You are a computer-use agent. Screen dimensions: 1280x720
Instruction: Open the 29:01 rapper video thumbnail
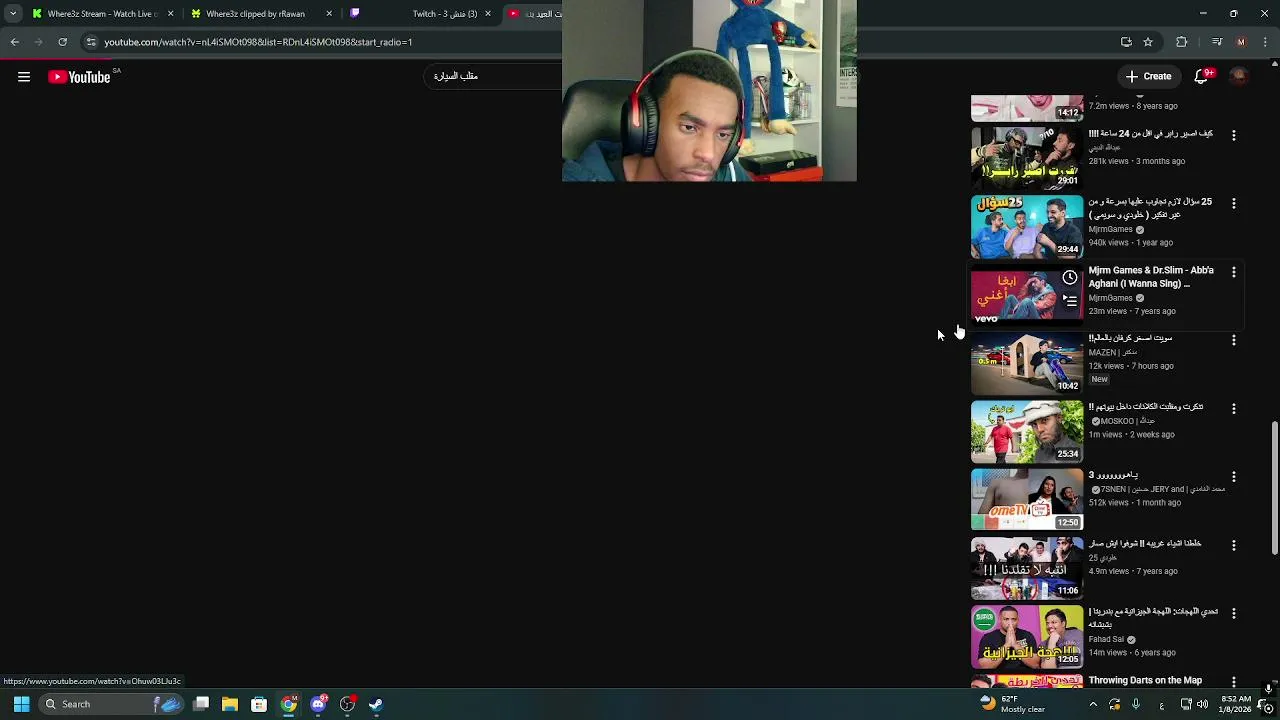(x=1027, y=158)
